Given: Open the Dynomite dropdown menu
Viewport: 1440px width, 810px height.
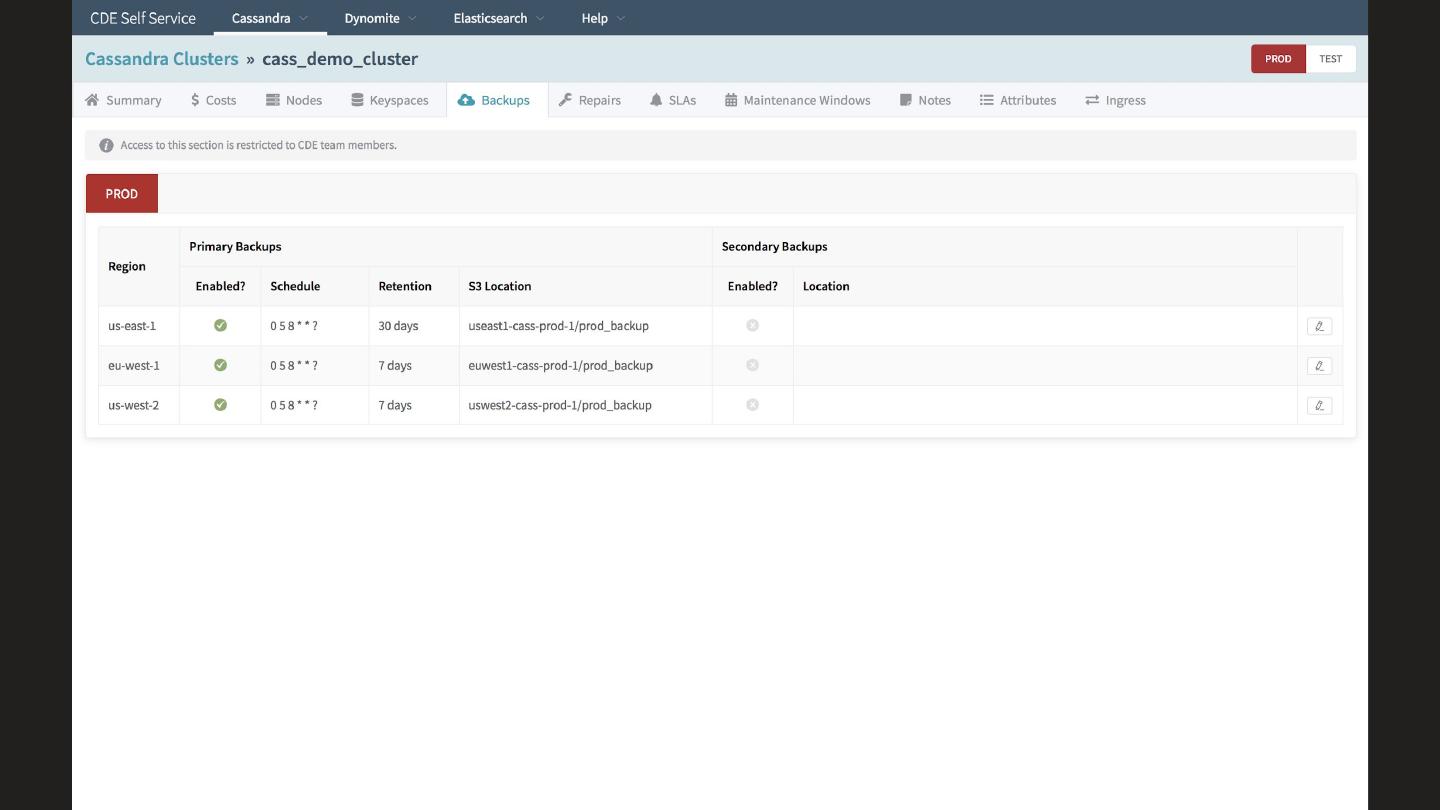Looking at the screenshot, I should [x=380, y=18].
